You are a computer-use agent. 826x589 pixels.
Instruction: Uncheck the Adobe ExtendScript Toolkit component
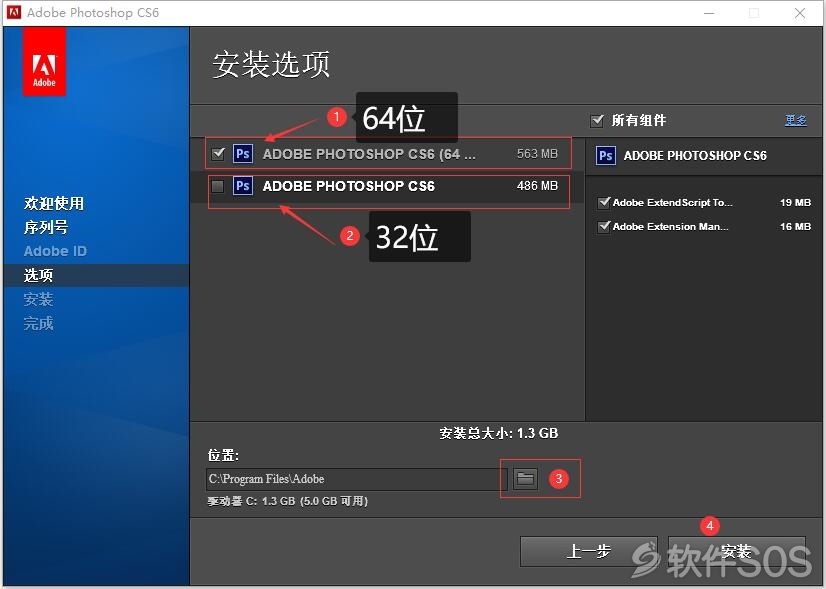pos(604,202)
